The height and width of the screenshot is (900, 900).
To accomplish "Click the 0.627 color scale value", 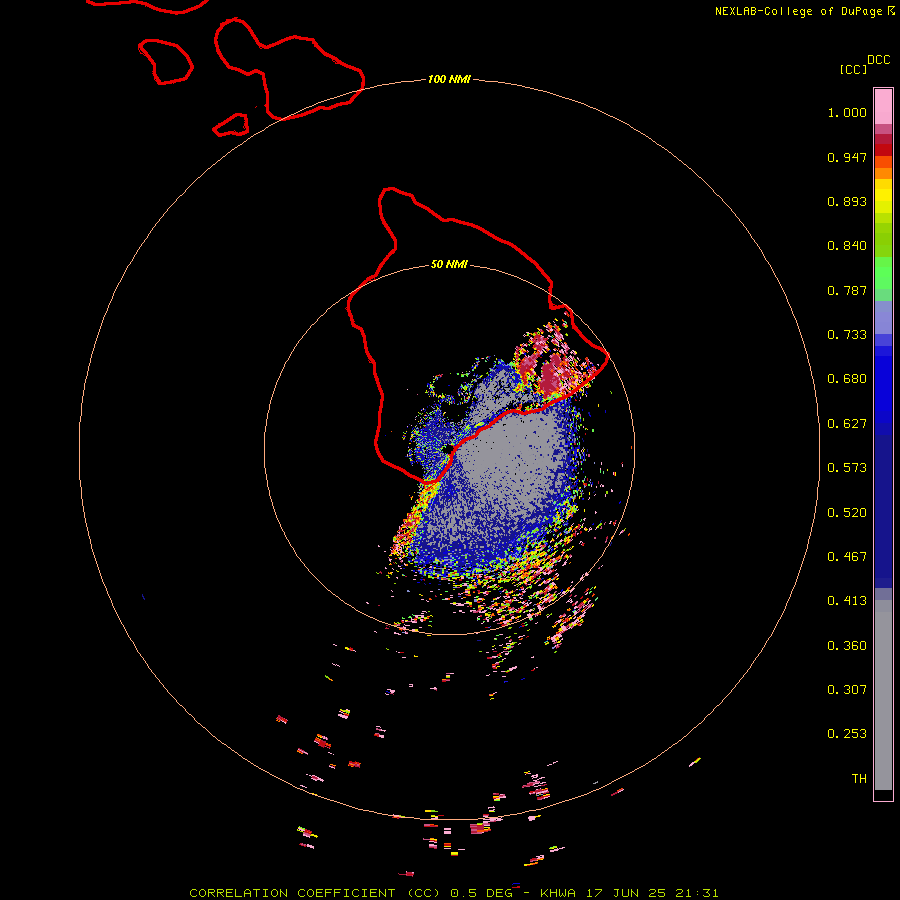I will point(847,424).
